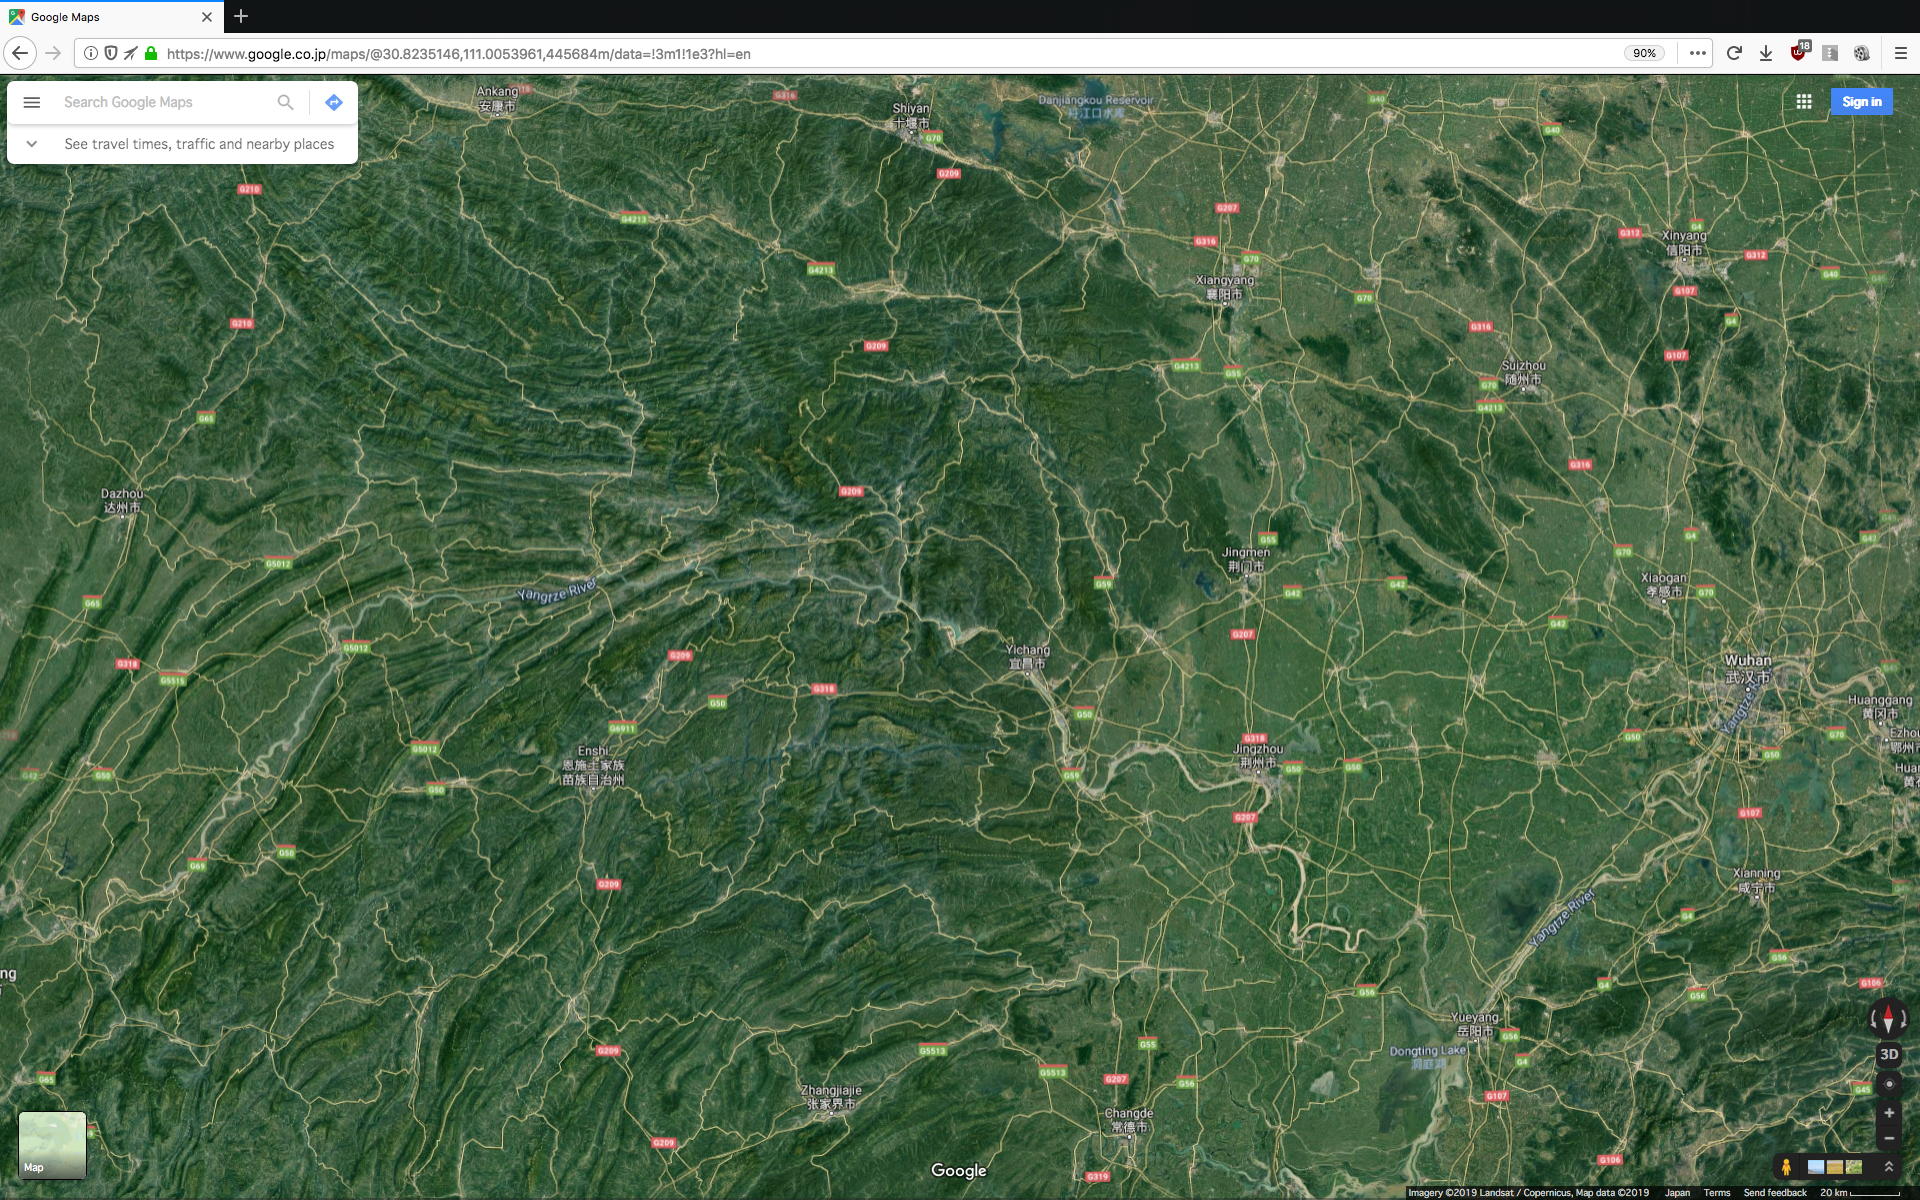Toggle 3D view mode
Image resolution: width=1920 pixels, height=1200 pixels.
(1888, 1054)
